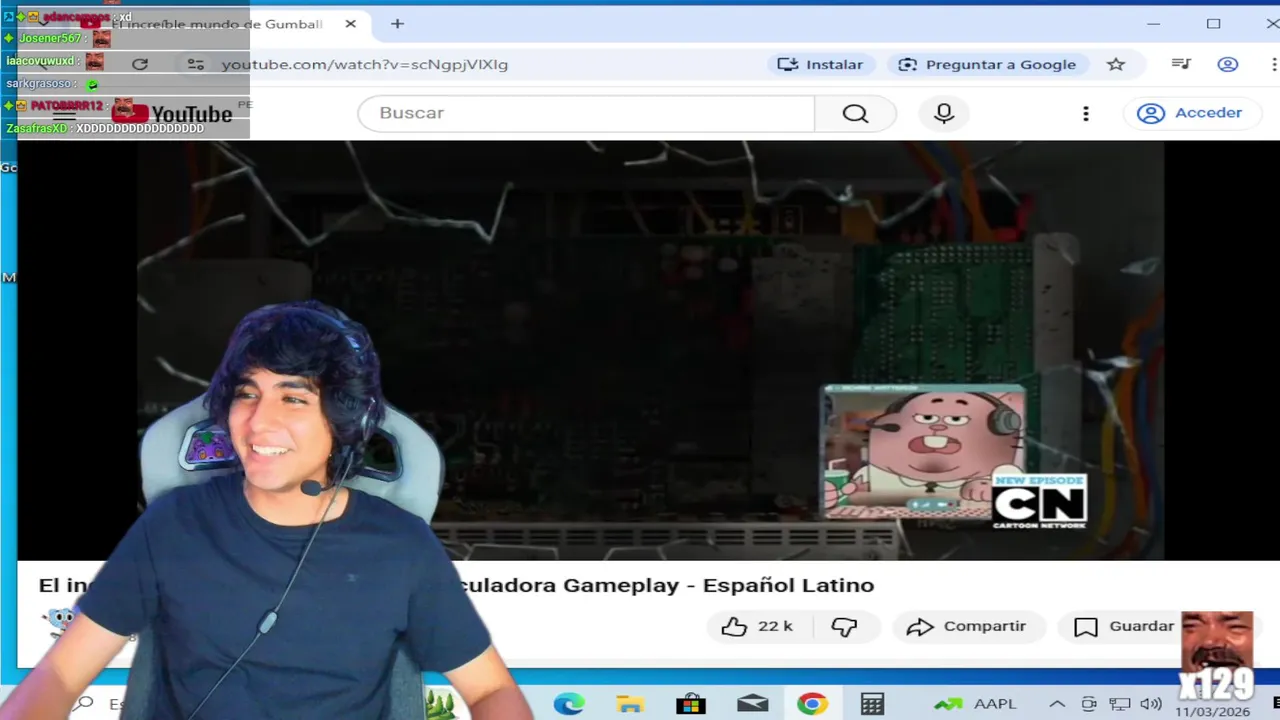The height and width of the screenshot is (720, 1280).
Task: Go to the YouTube home logo
Action: coord(173,113)
